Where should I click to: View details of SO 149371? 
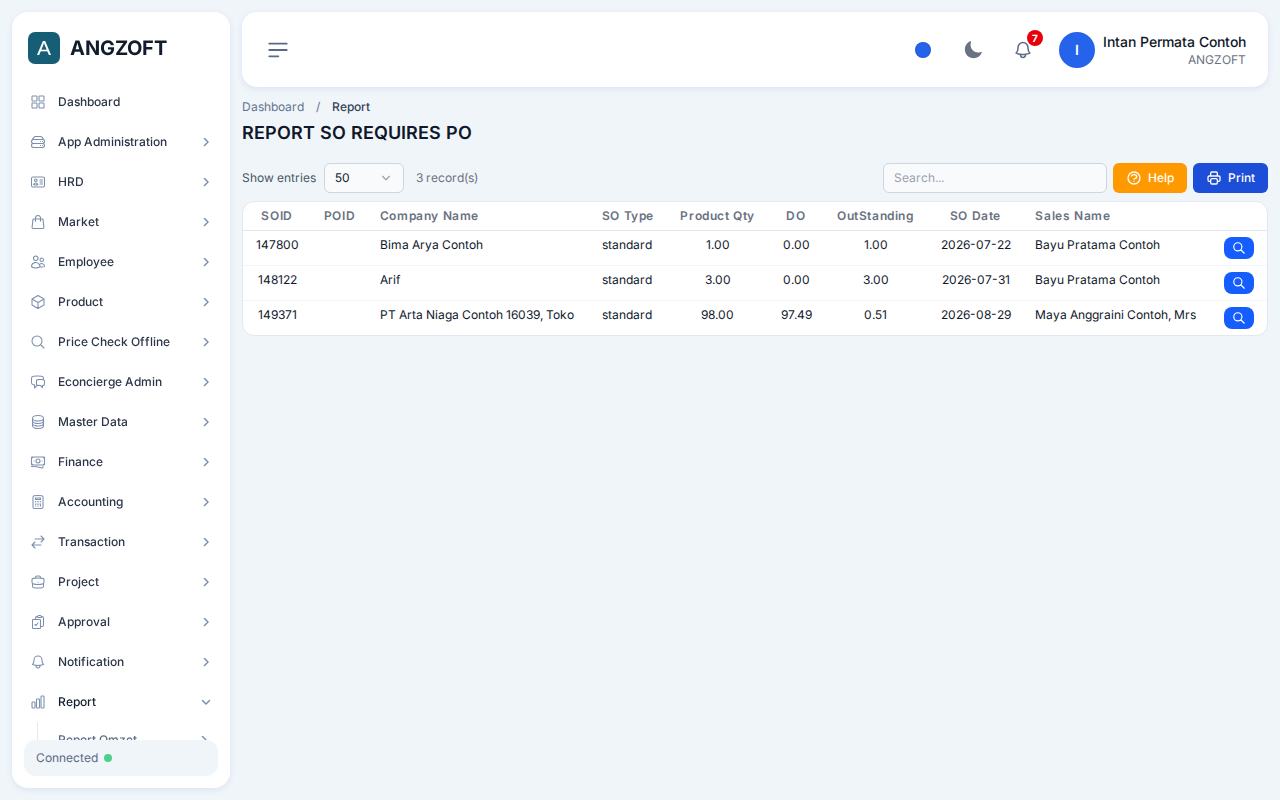pos(1239,318)
